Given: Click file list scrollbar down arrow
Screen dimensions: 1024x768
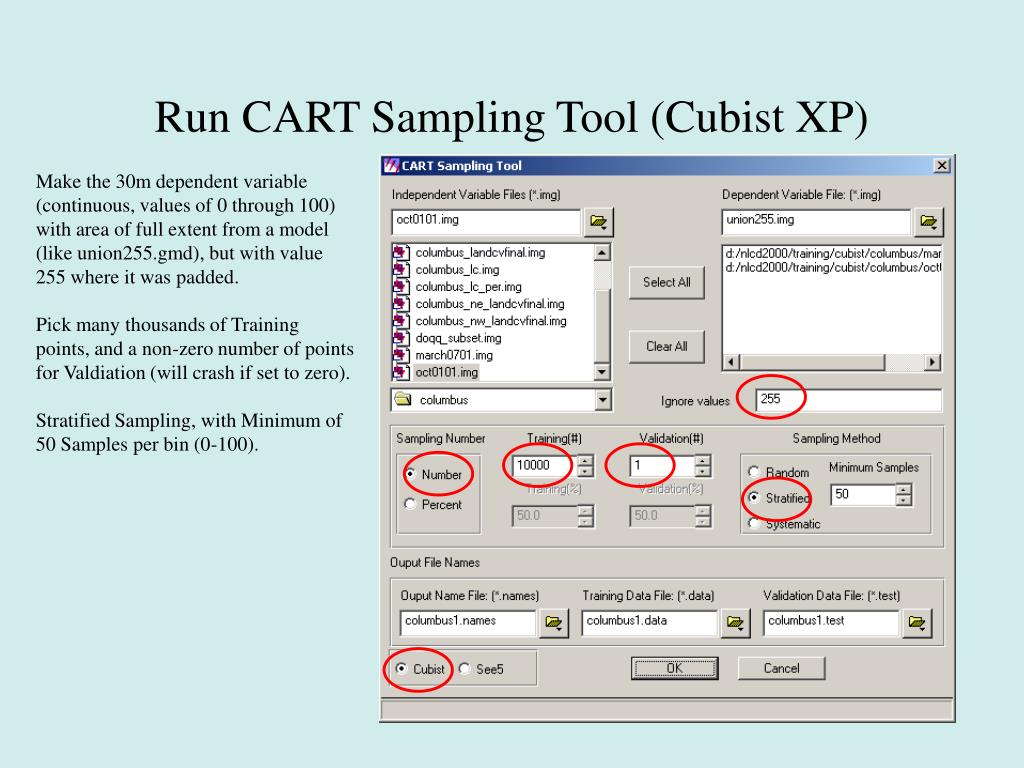Looking at the screenshot, I should [x=602, y=372].
